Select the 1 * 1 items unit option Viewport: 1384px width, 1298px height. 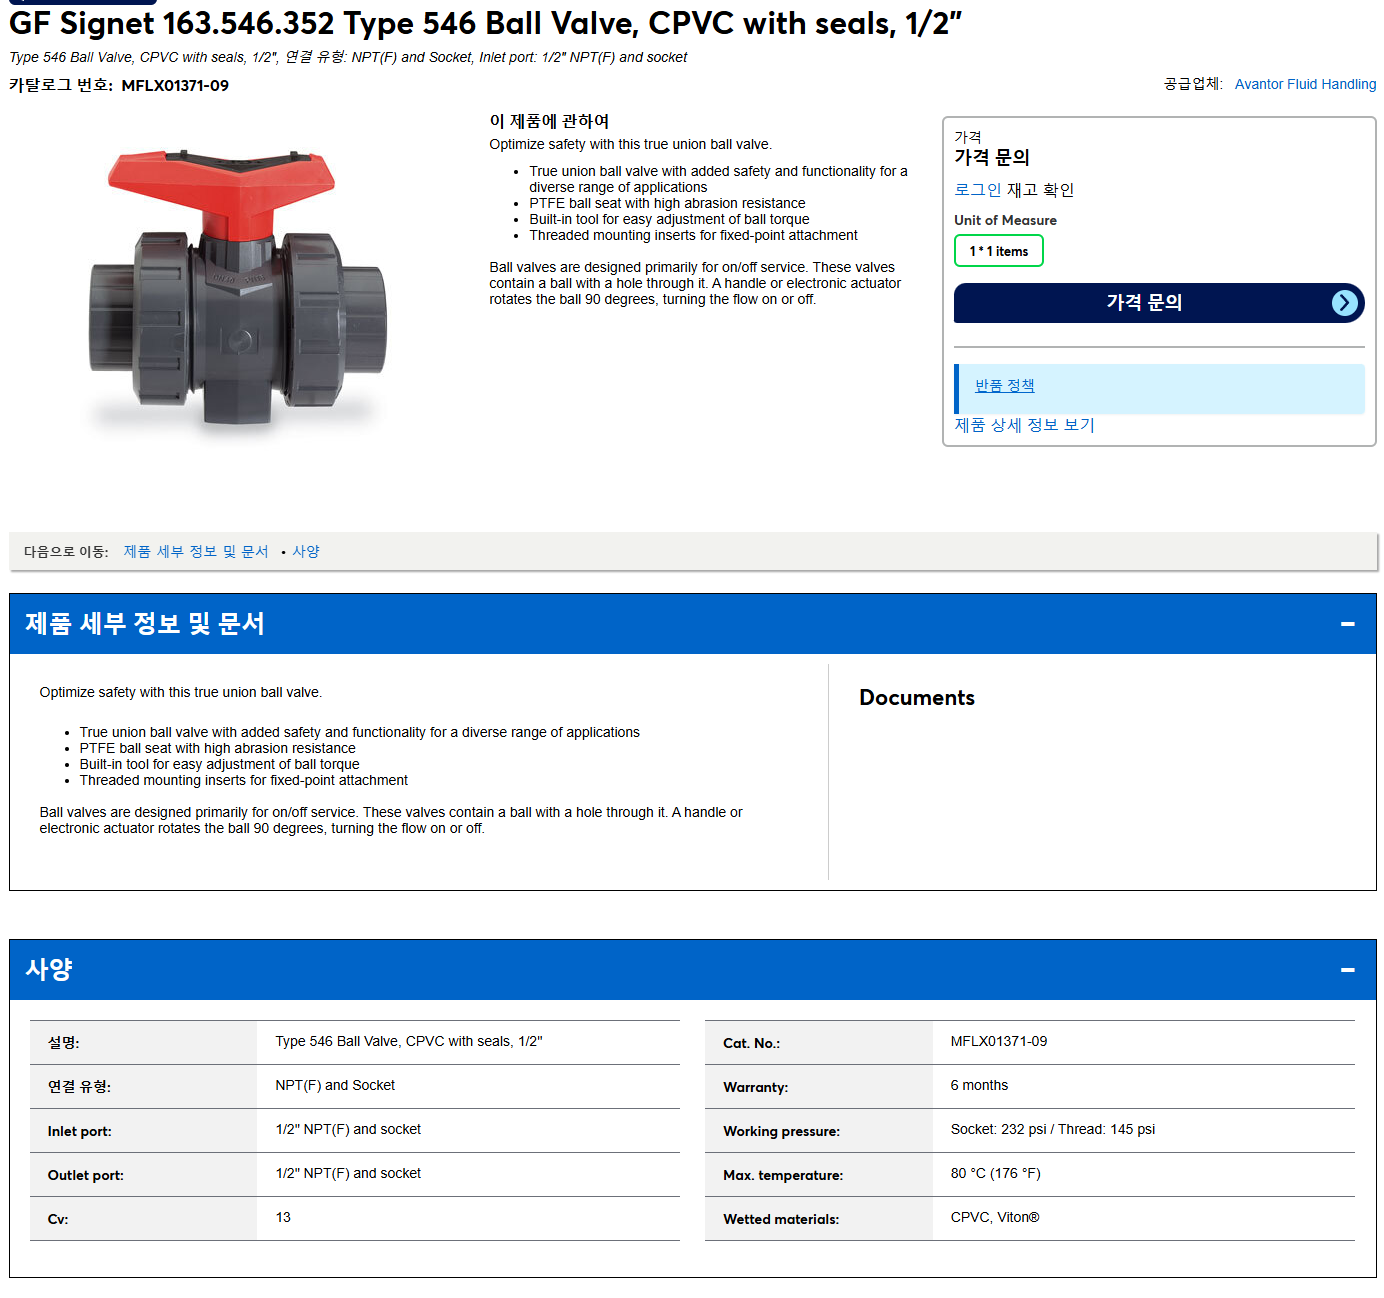click(998, 251)
